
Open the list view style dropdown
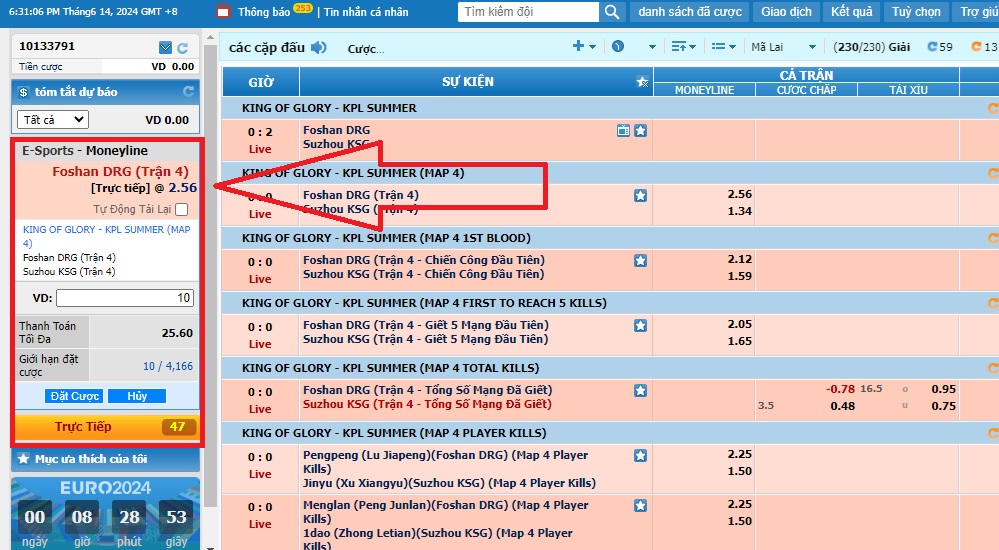click(724, 47)
